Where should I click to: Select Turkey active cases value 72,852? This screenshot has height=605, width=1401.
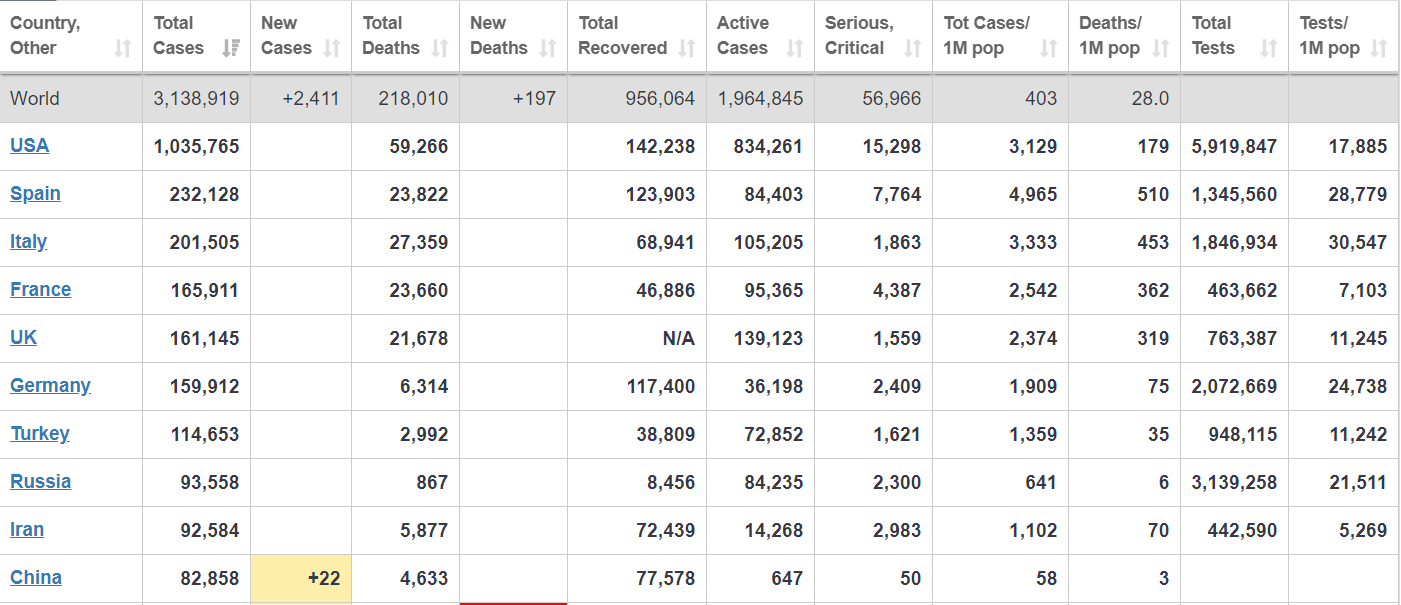tap(773, 434)
